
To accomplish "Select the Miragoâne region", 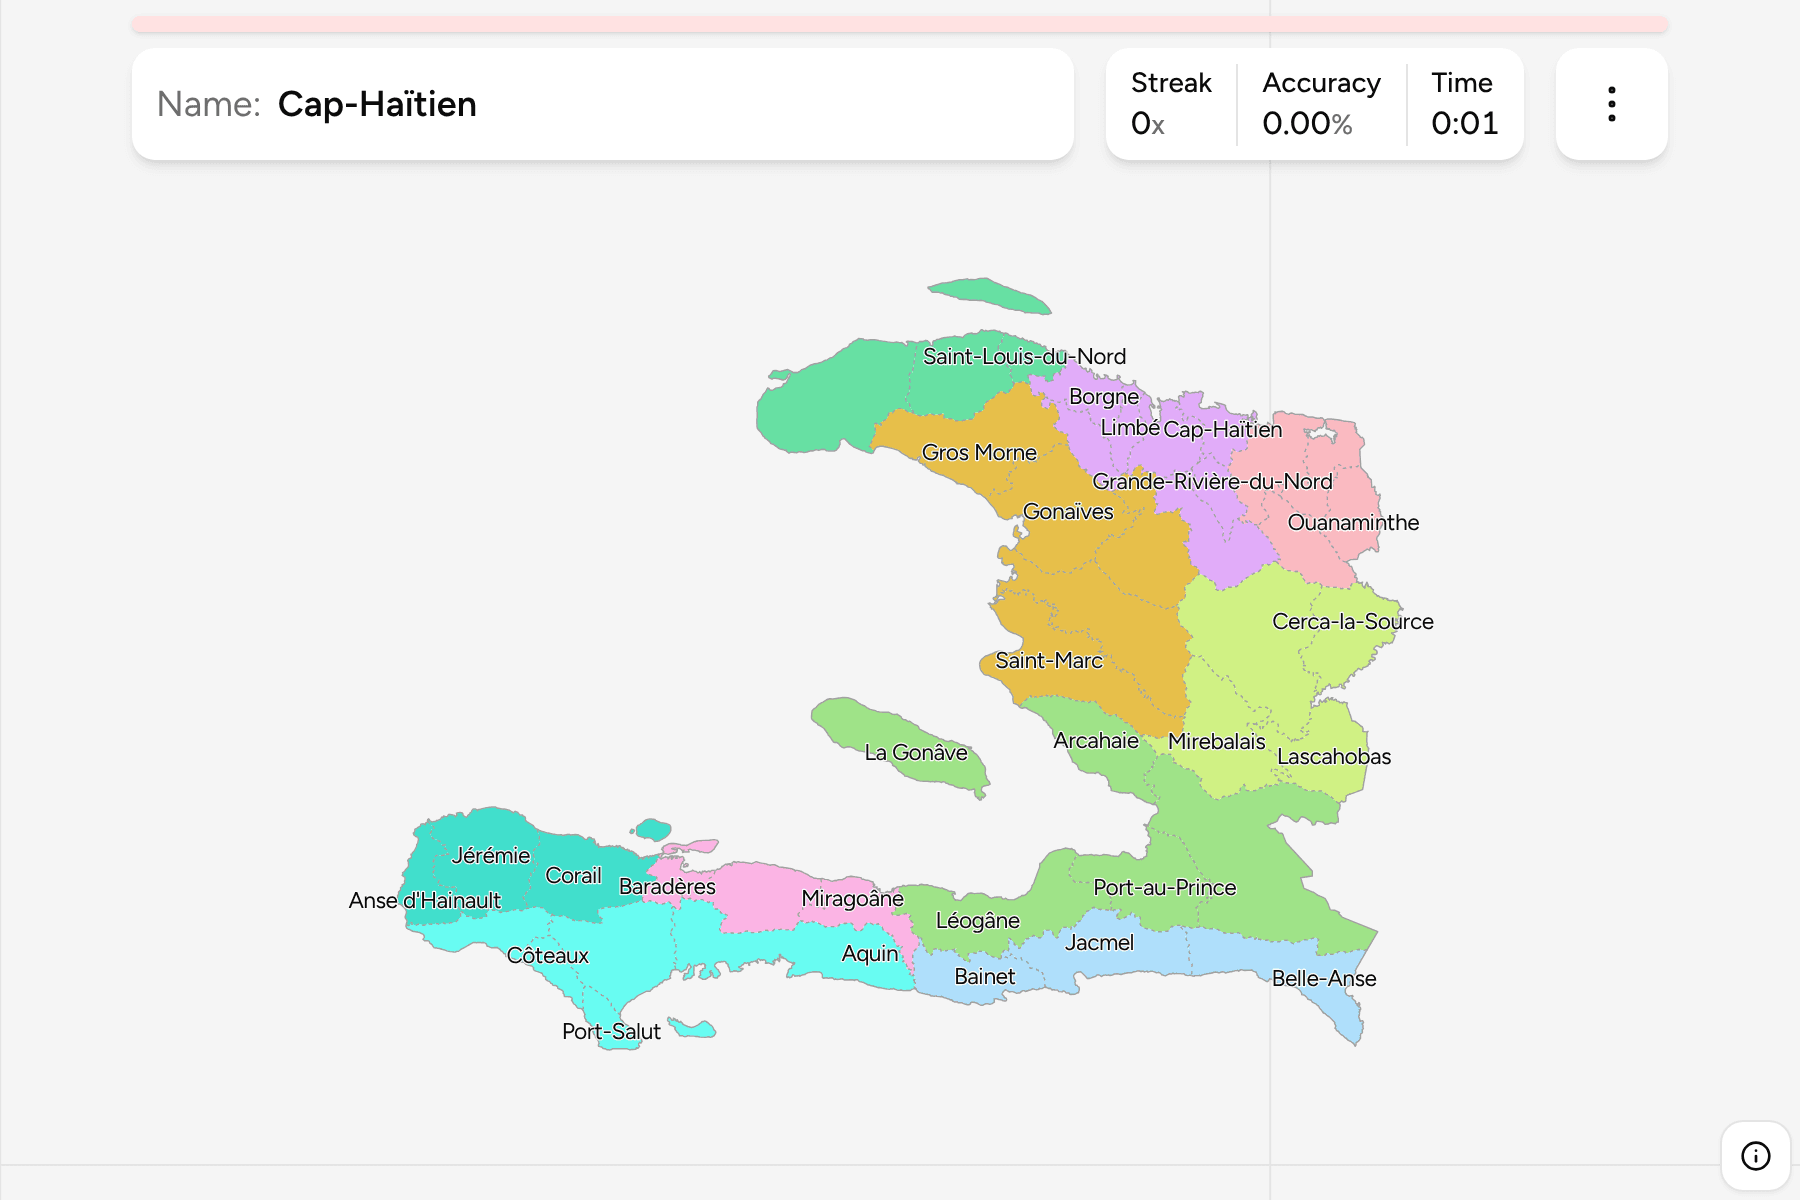I will 852,899.
